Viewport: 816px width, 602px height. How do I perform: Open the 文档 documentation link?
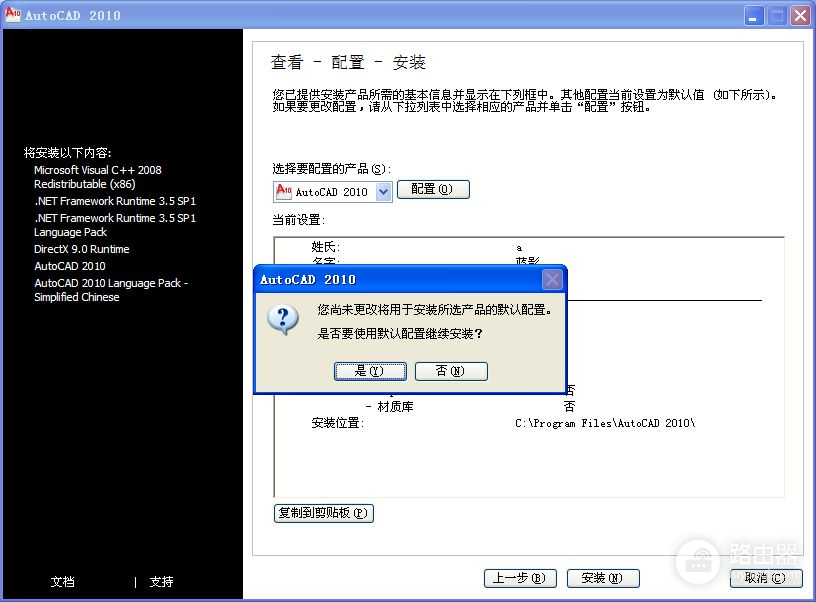[x=62, y=582]
